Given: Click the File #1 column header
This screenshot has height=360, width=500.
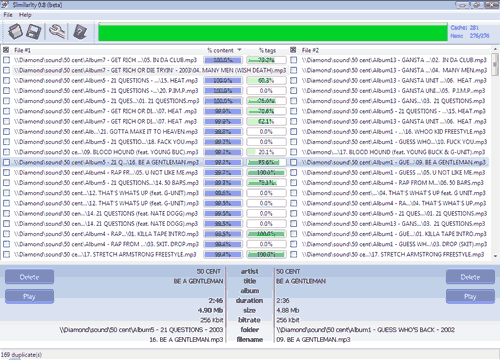Looking at the screenshot, I should click(22, 50).
